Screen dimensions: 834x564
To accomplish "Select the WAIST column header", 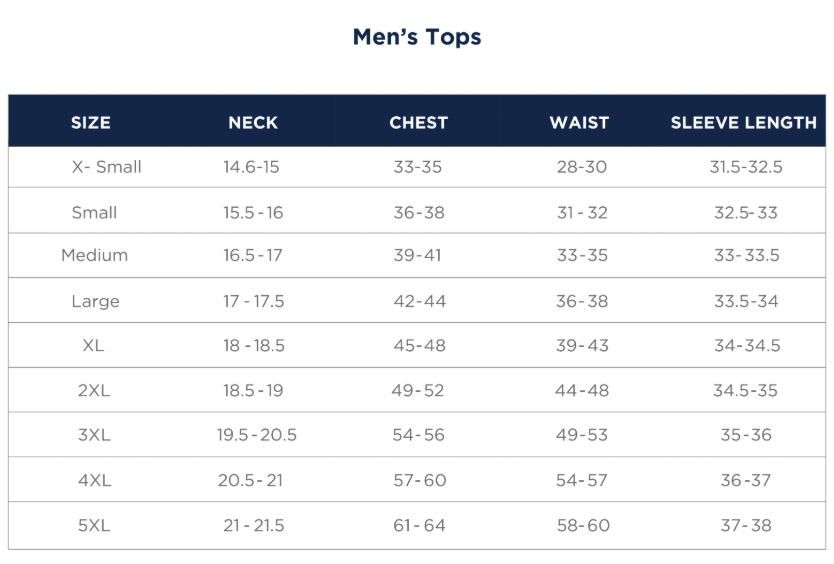I will coord(579,123).
